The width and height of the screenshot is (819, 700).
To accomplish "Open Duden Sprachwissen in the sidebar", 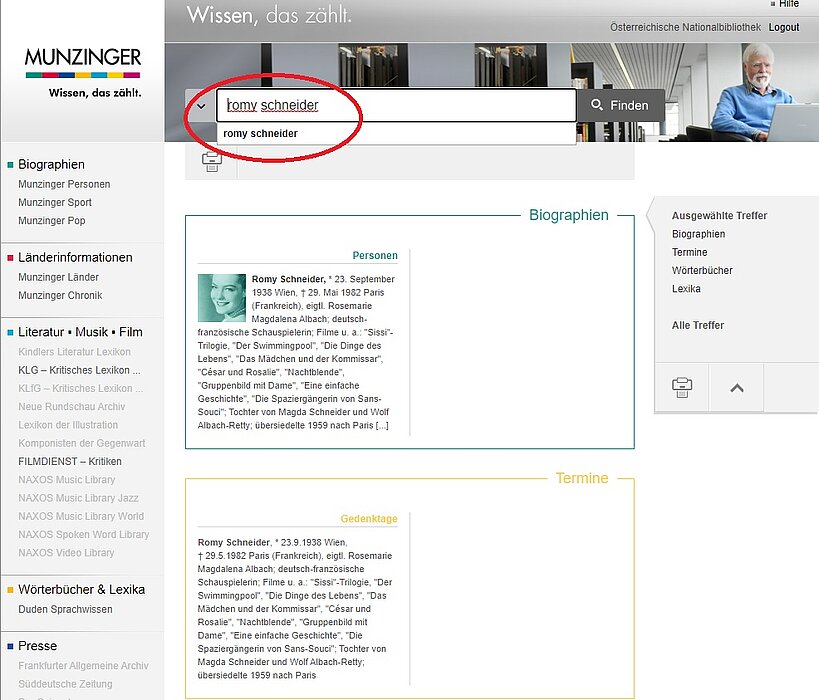I will click(x=65, y=609).
